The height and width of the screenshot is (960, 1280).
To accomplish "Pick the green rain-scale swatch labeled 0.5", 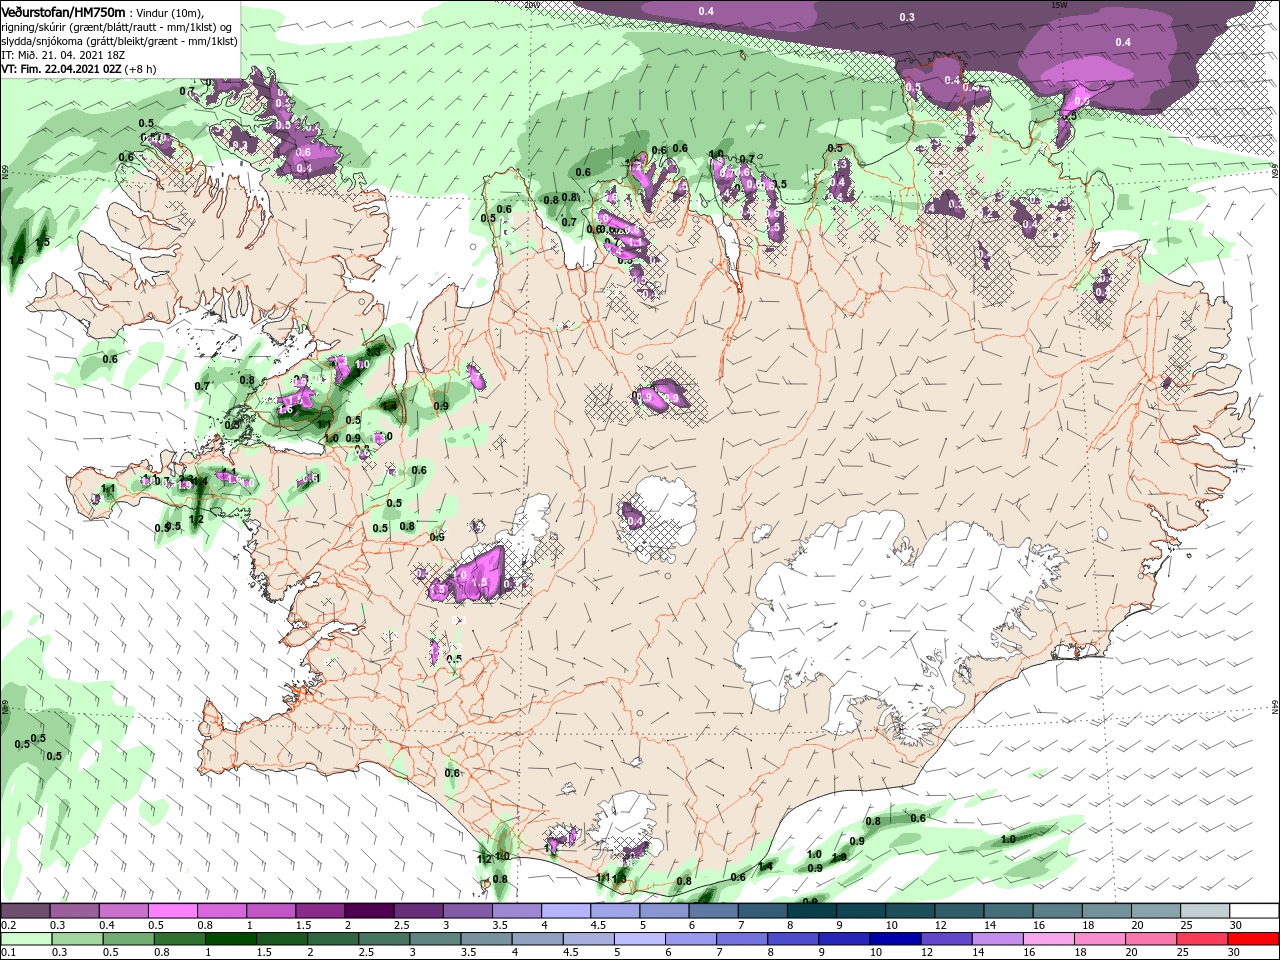I will pyautogui.click(x=127, y=939).
